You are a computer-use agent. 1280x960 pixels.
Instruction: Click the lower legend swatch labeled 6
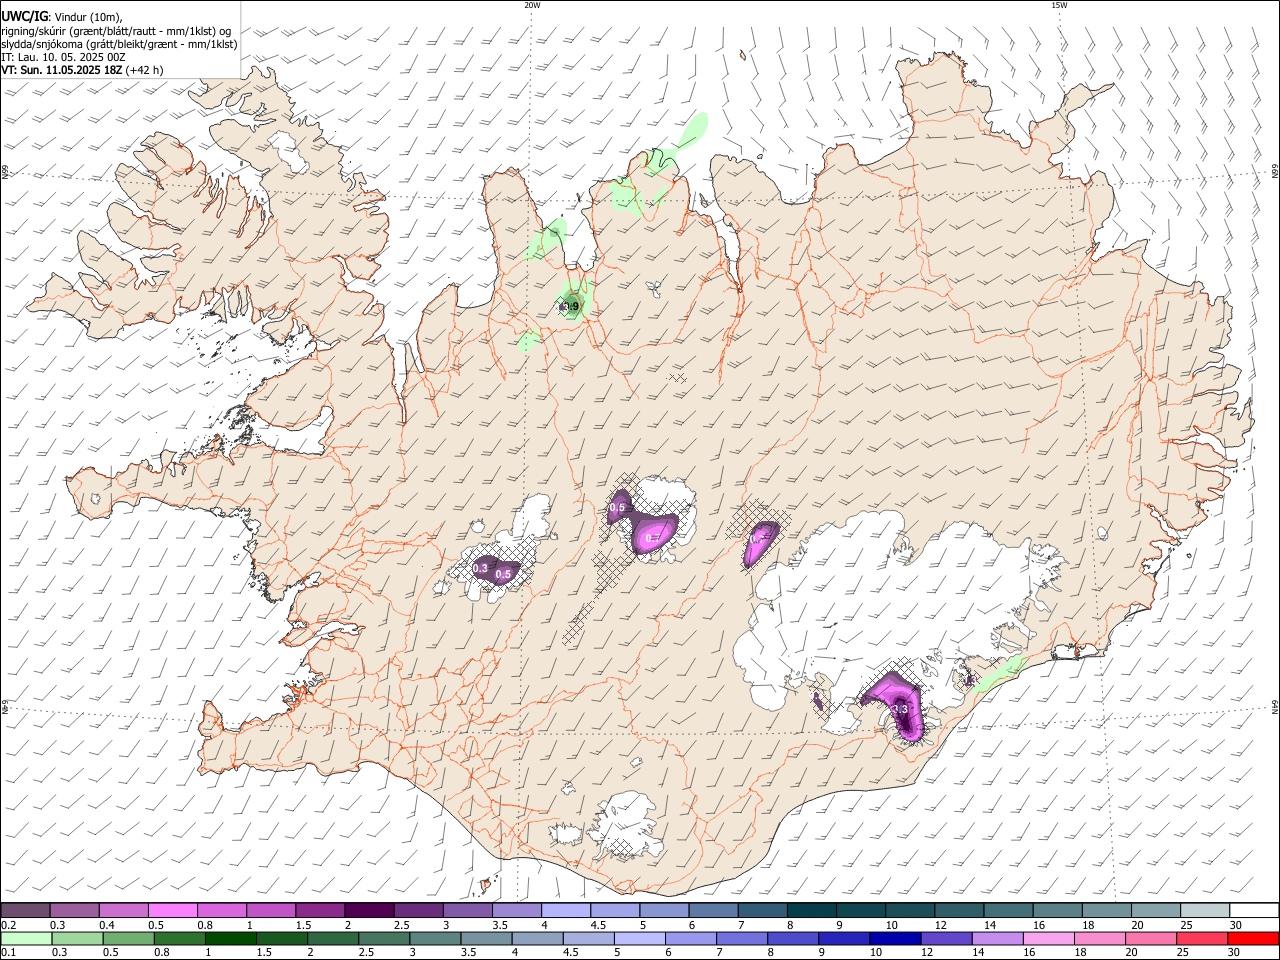pos(690,938)
